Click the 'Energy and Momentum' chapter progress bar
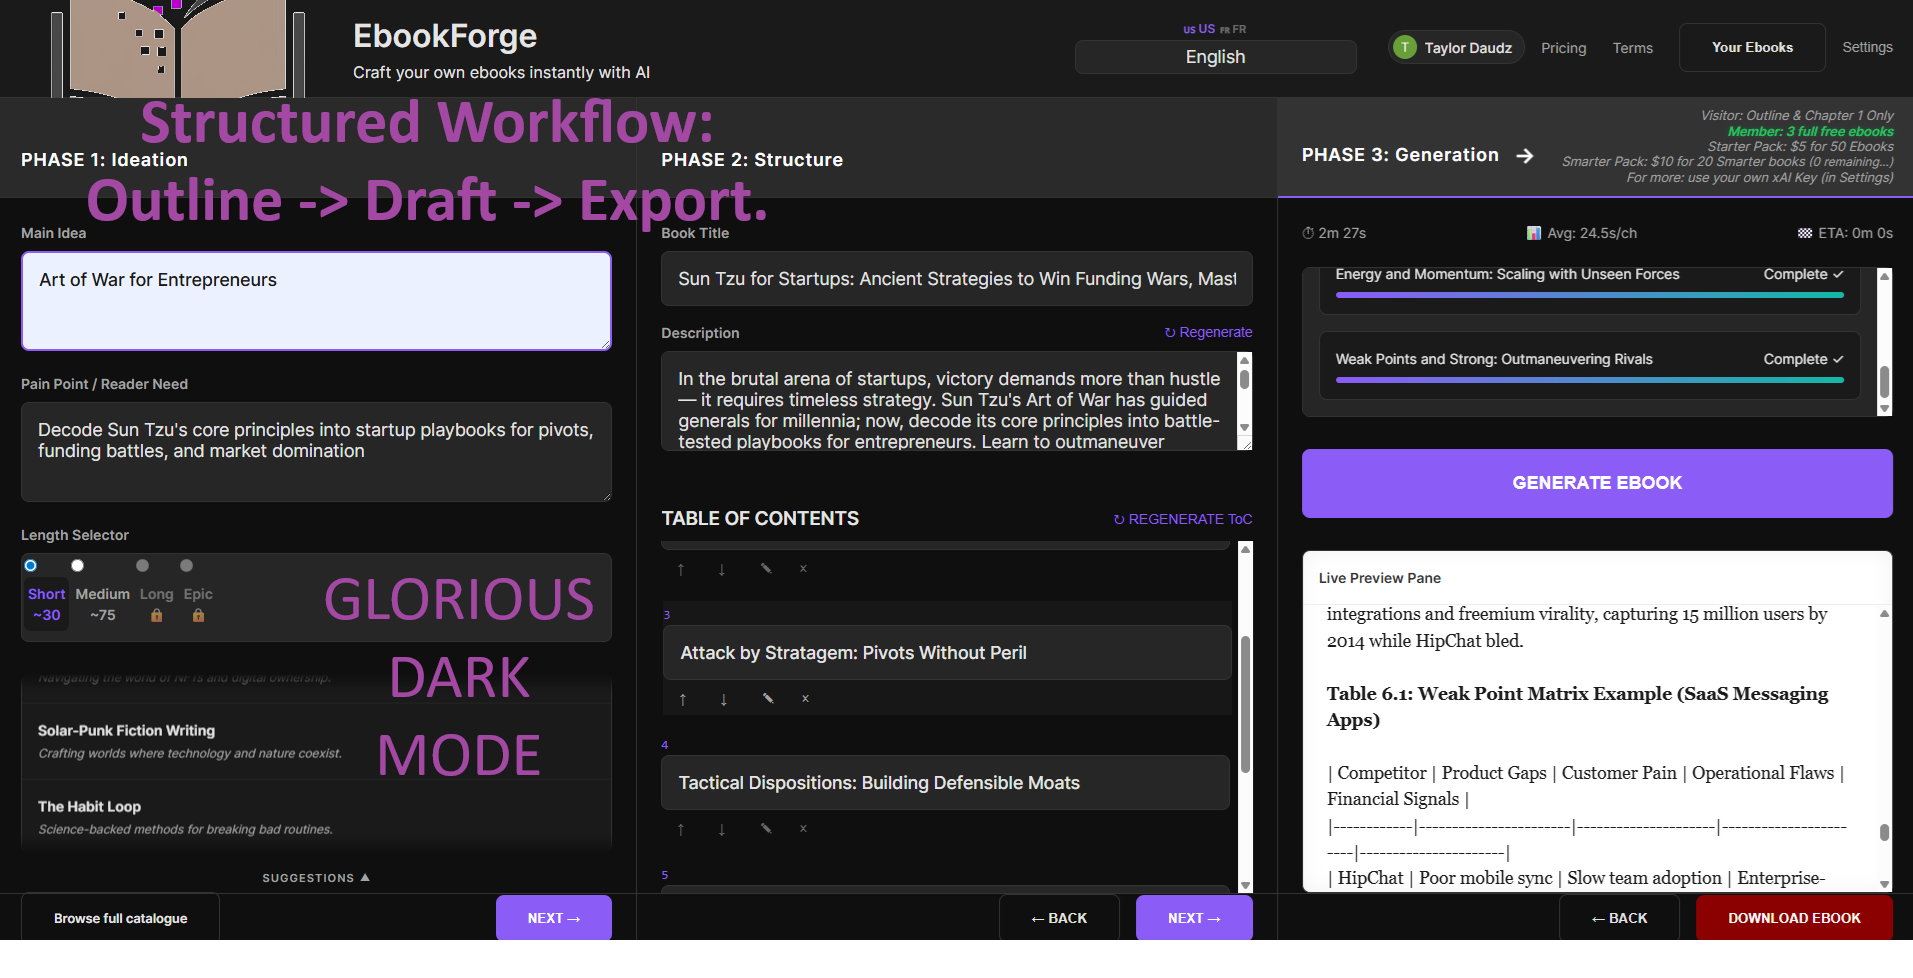This screenshot has width=1913, height=978. tap(1589, 295)
